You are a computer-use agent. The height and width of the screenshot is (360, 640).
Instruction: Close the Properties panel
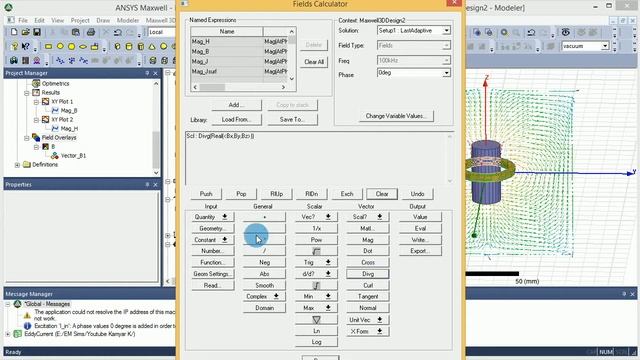pos(156,184)
